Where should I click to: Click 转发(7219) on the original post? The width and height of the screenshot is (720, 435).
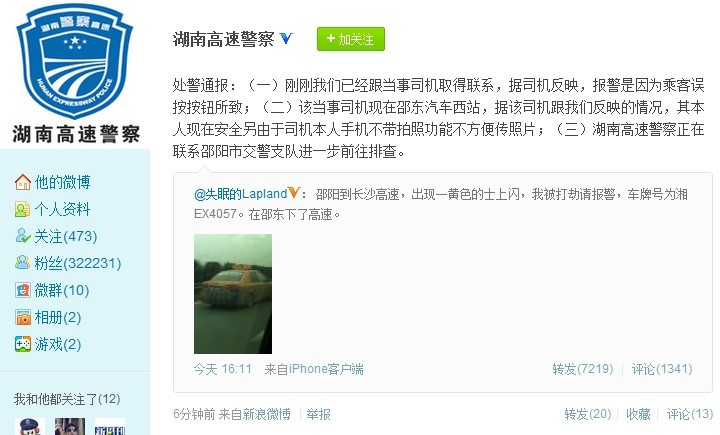tap(583, 369)
